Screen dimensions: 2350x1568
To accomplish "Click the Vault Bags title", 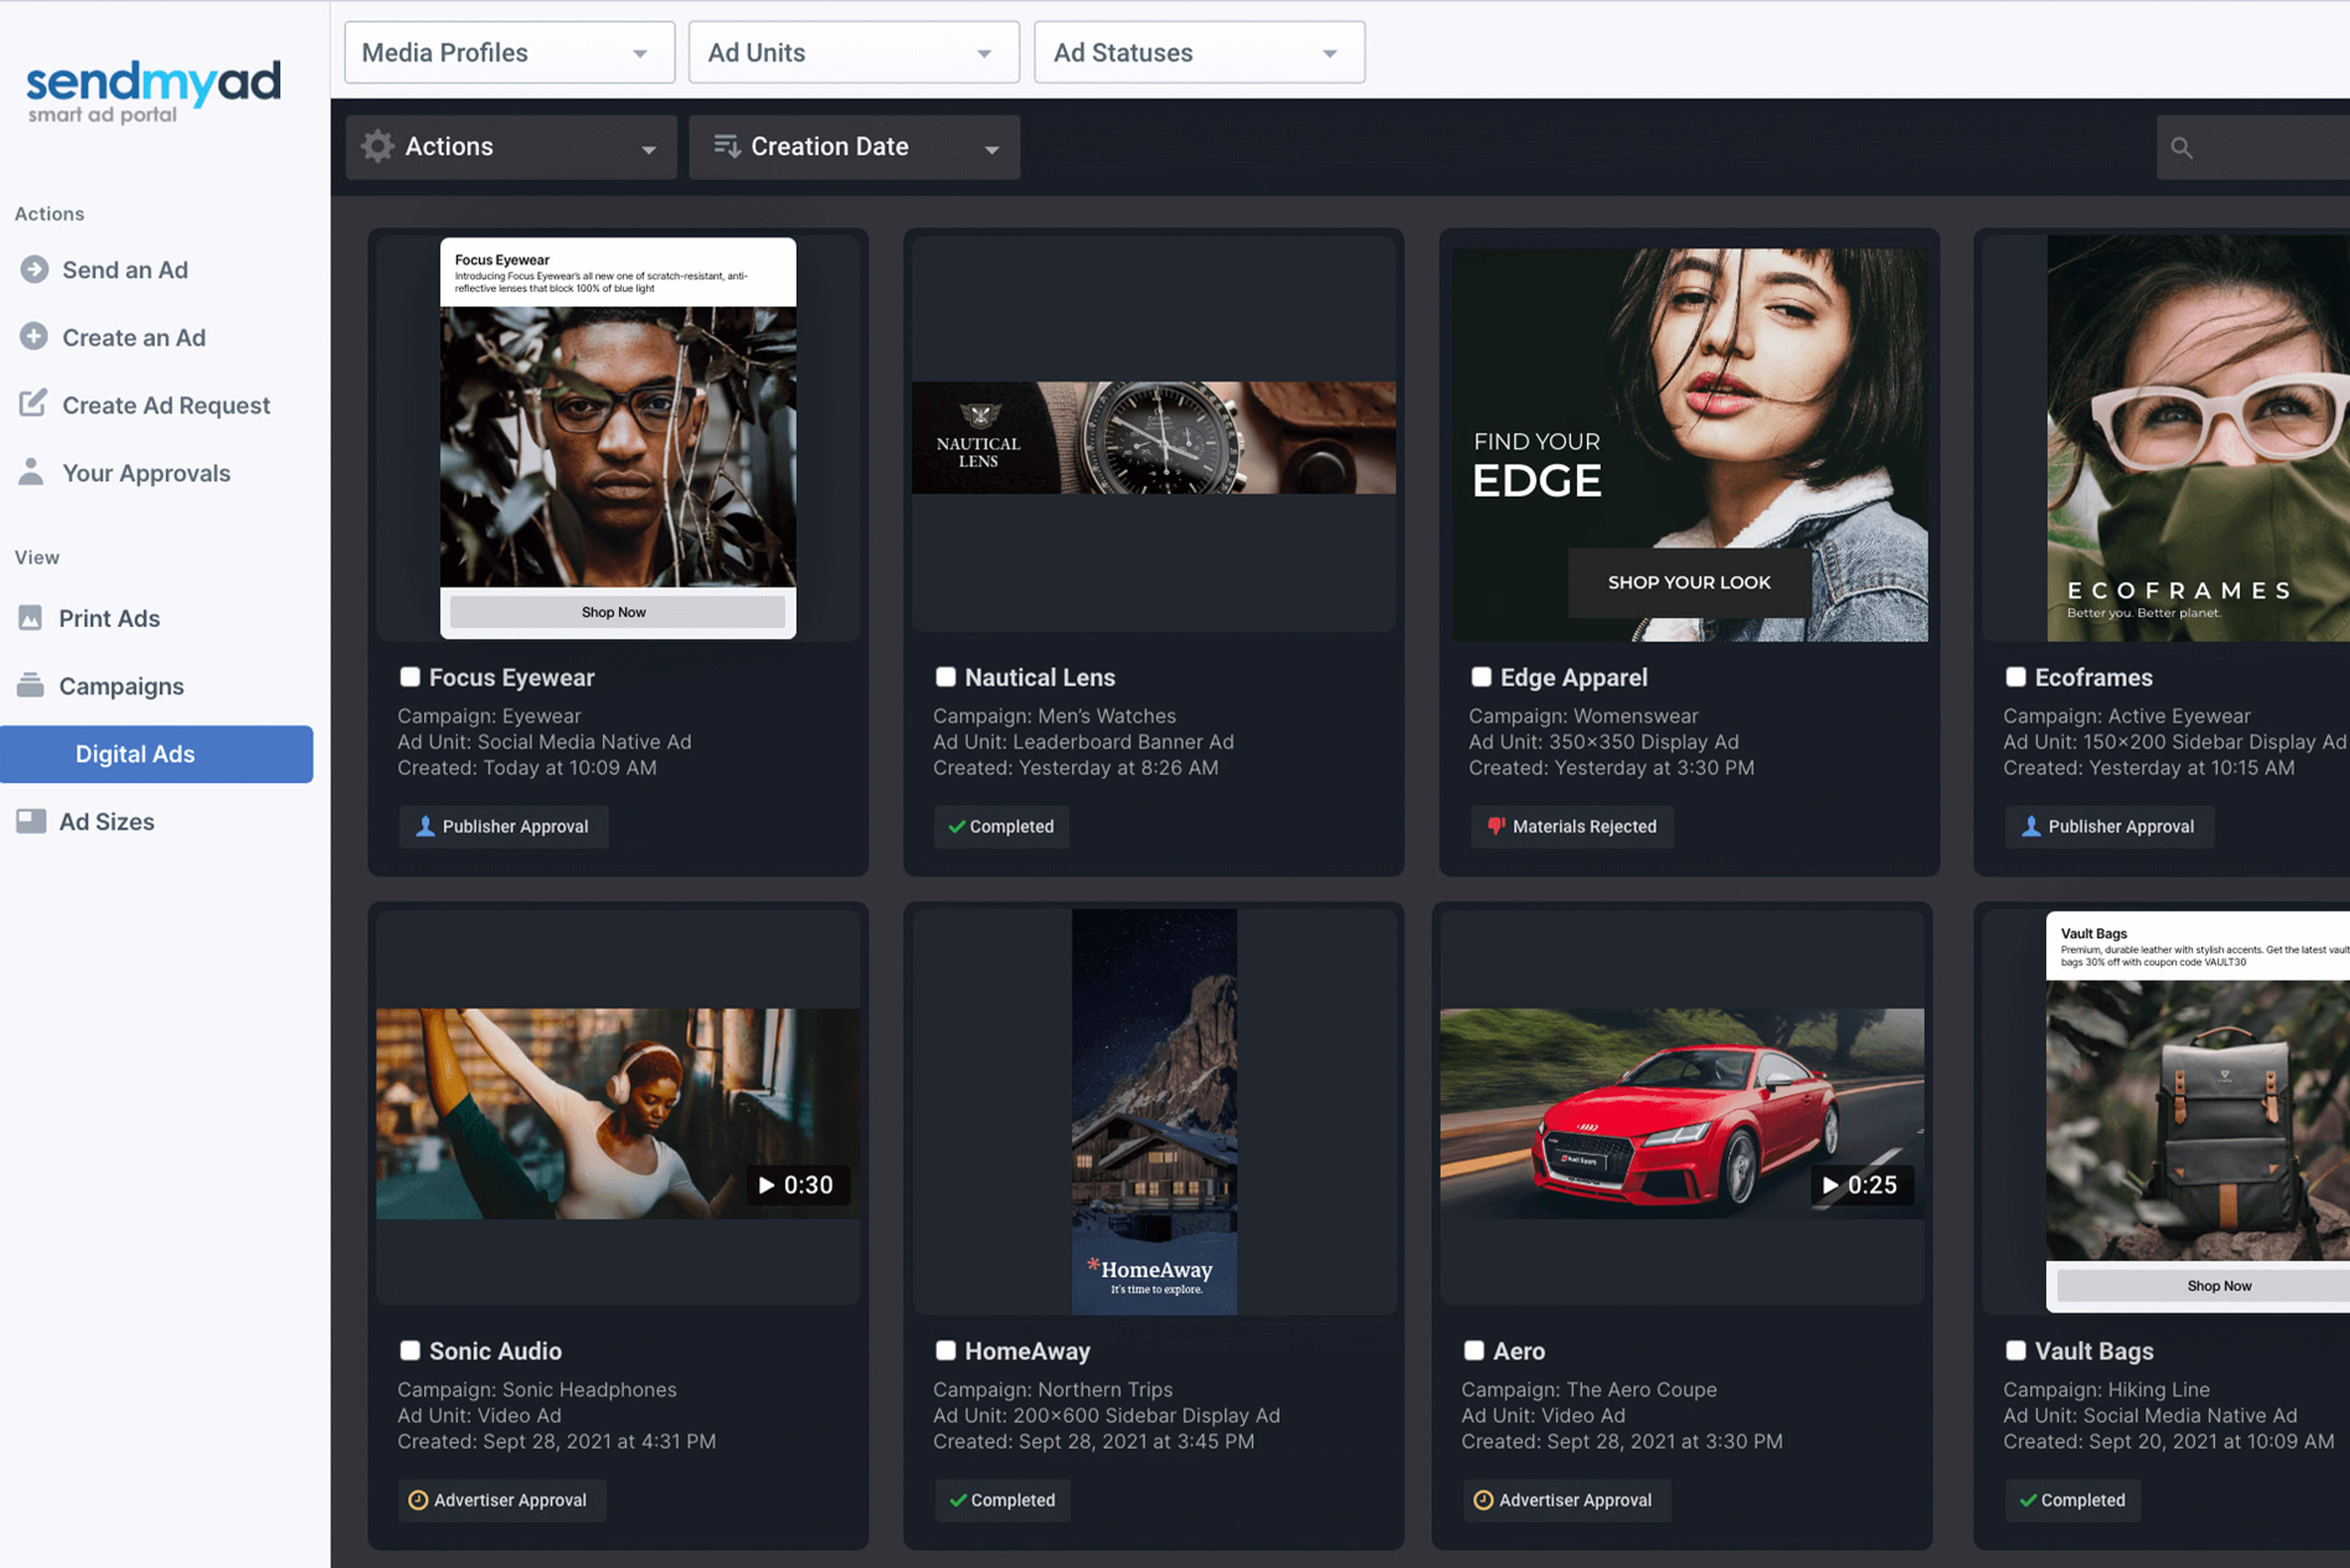I will tap(2094, 1351).
